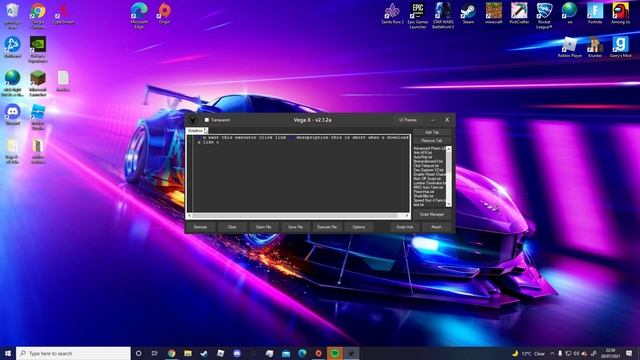This screenshot has width=640, height=360.
Task: Close the Scriptbox tab with its X
Action: (206, 131)
